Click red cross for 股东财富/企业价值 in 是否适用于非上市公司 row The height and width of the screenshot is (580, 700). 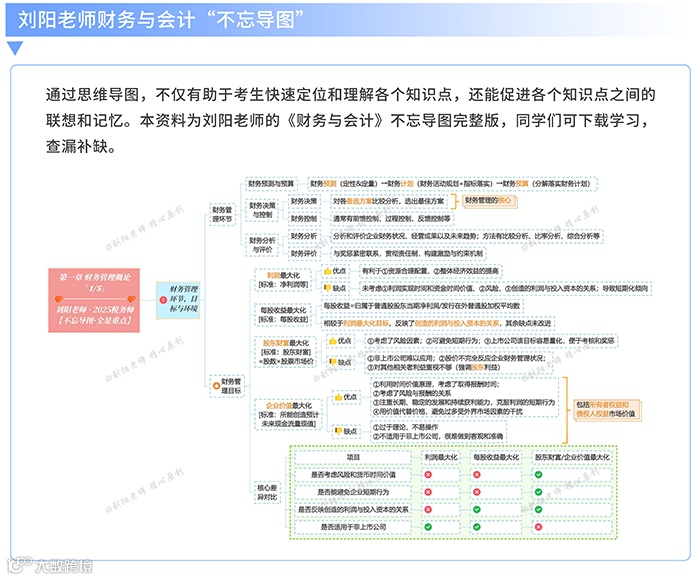(x=538, y=527)
